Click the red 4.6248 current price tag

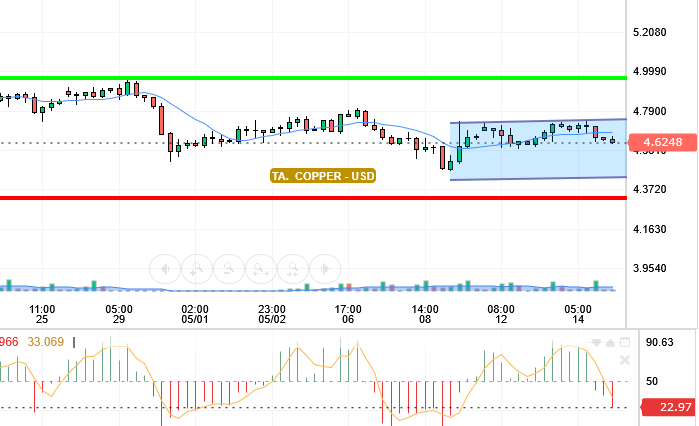[x=662, y=143]
